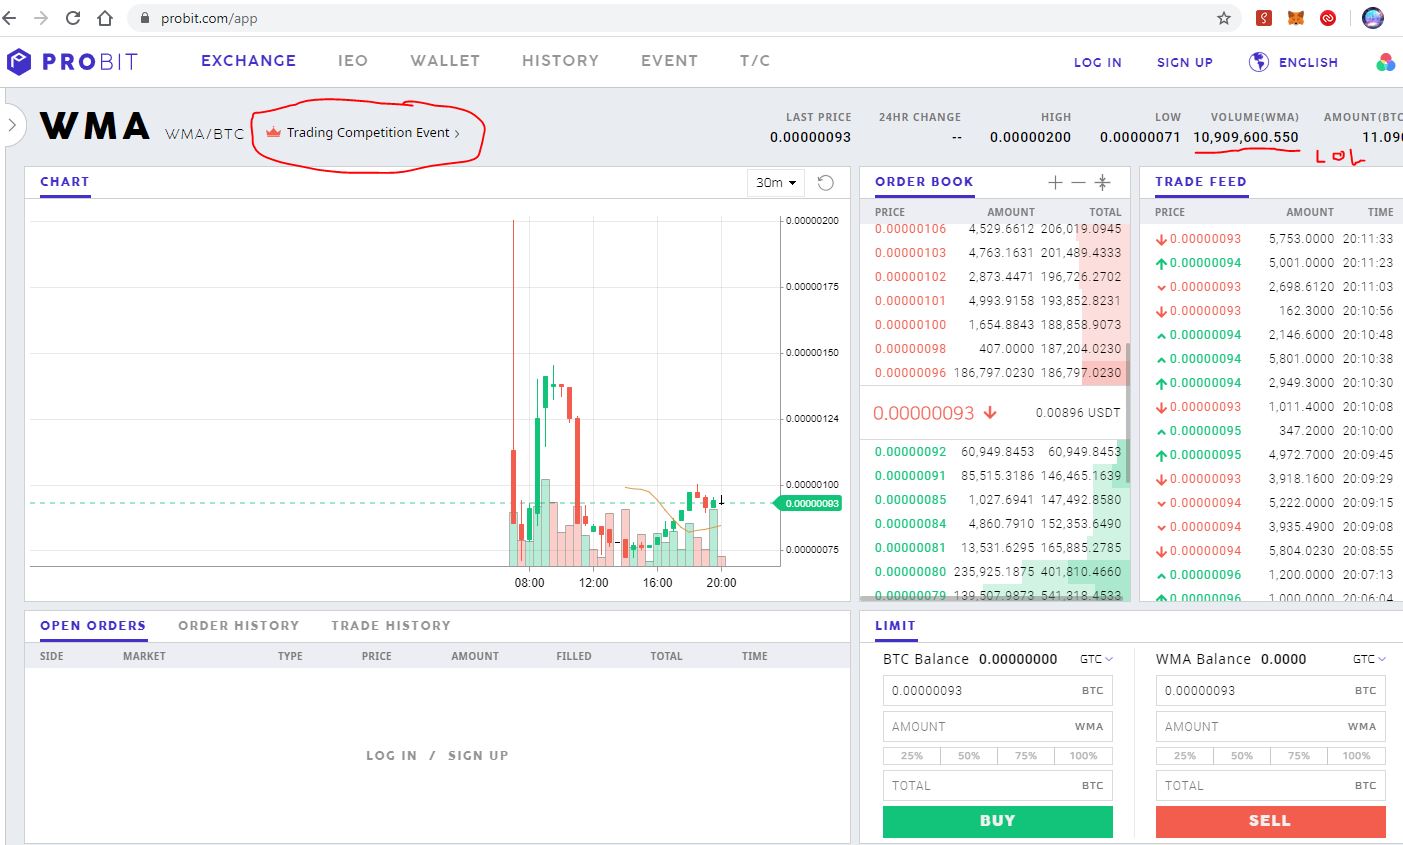Open the 30m chart interval dropdown
This screenshot has width=1403, height=845.
coord(776,182)
